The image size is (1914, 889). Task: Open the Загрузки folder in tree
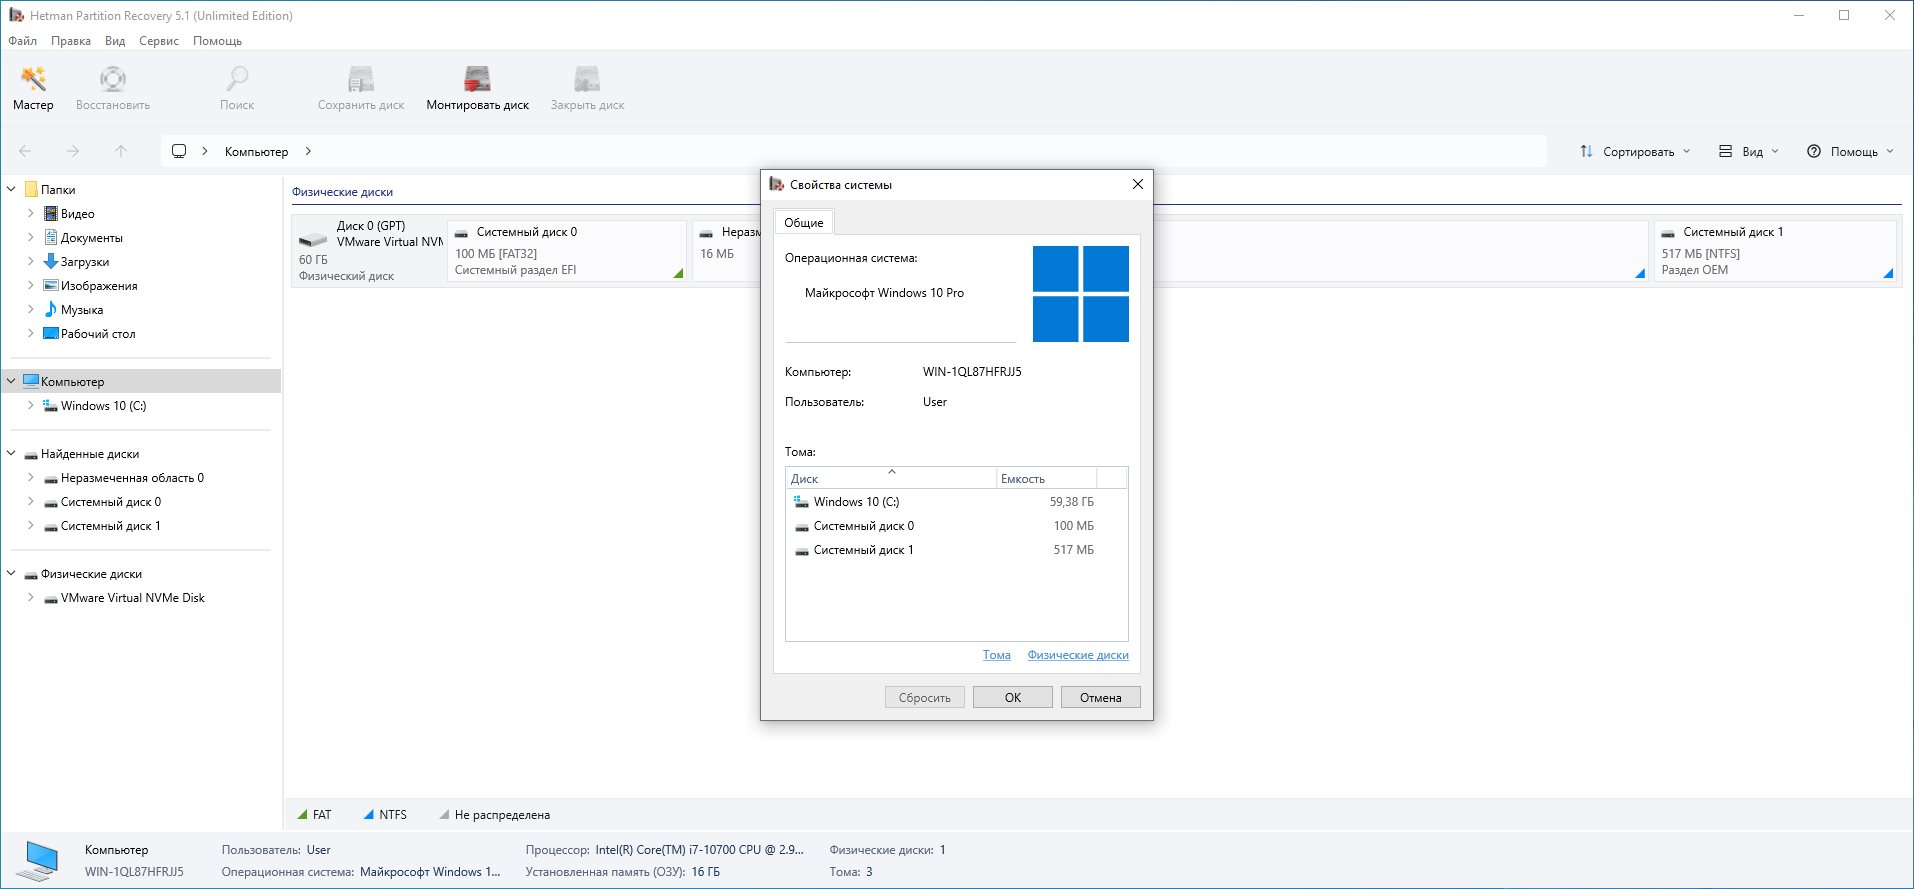[x=84, y=262]
